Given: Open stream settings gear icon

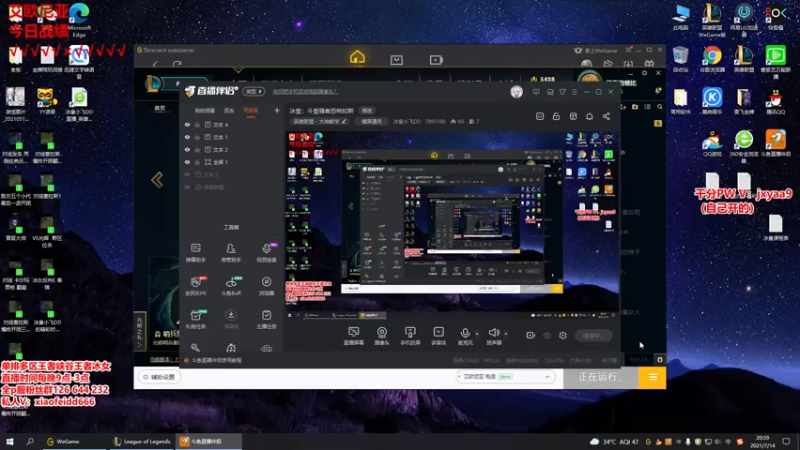Looking at the screenshot, I should pyautogui.click(x=563, y=335).
